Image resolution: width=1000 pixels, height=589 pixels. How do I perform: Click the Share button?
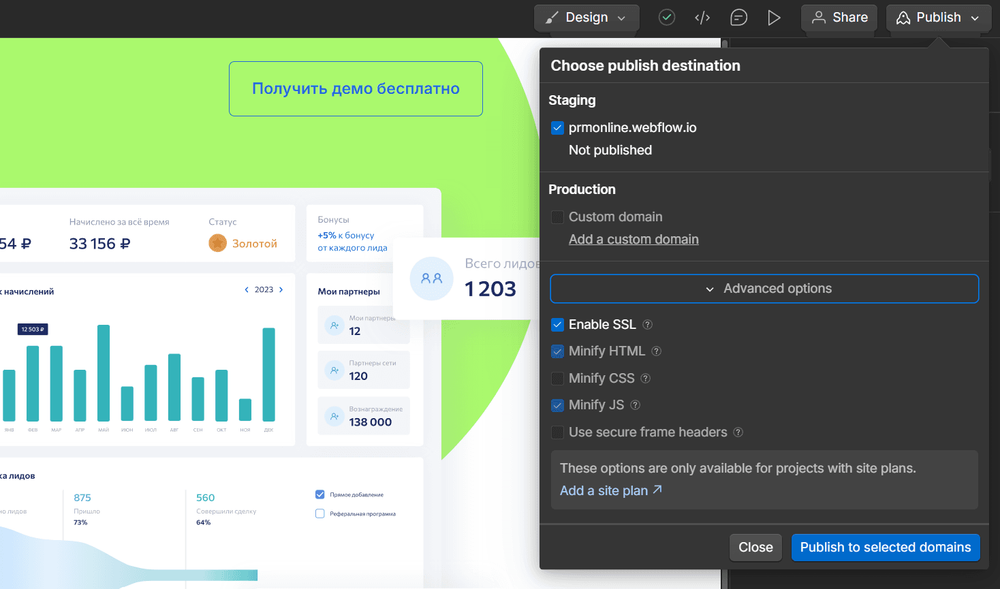[839, 17]
